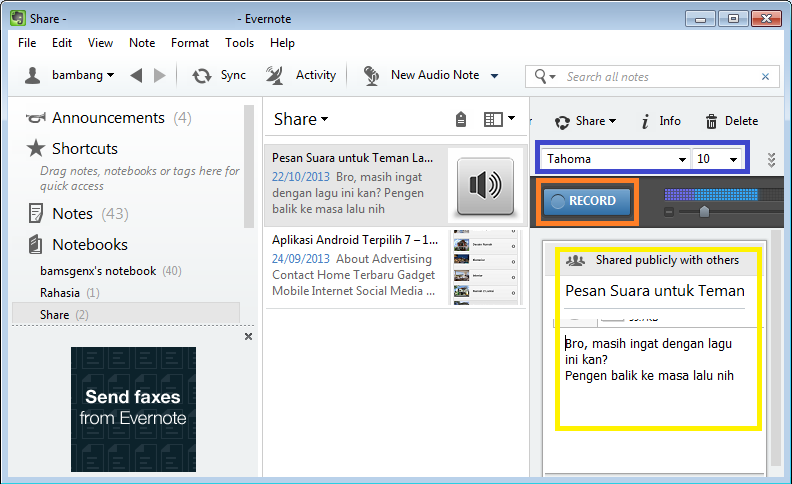
Task: Click the Notes page icon in the sidebar
Action: click(35, 213)
